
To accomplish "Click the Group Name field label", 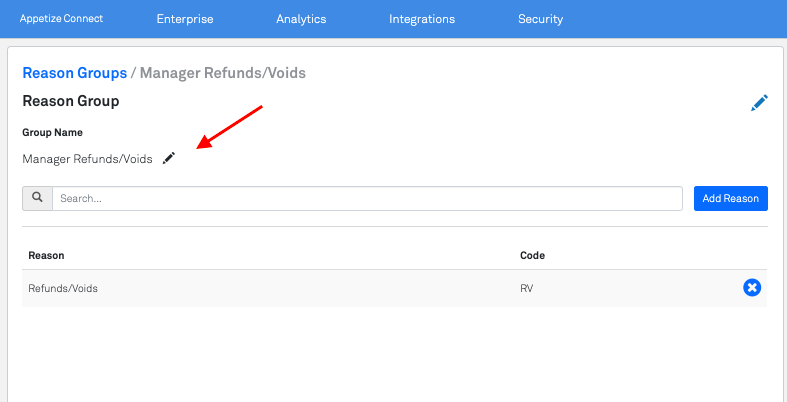I will coord(52,132).
